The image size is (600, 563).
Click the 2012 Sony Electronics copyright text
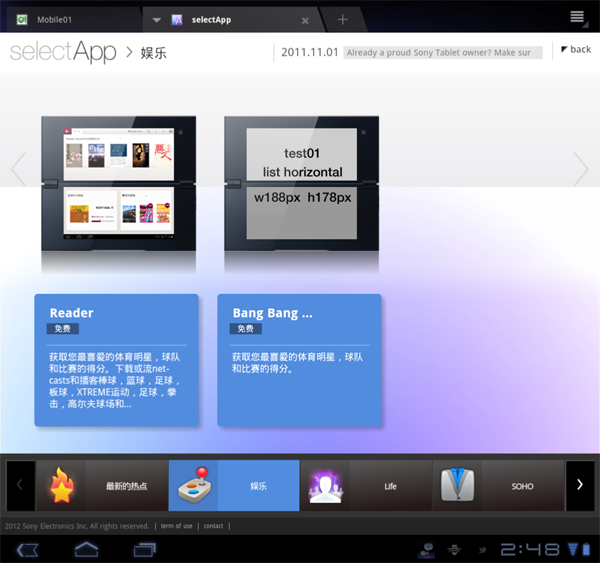point(77,526)
